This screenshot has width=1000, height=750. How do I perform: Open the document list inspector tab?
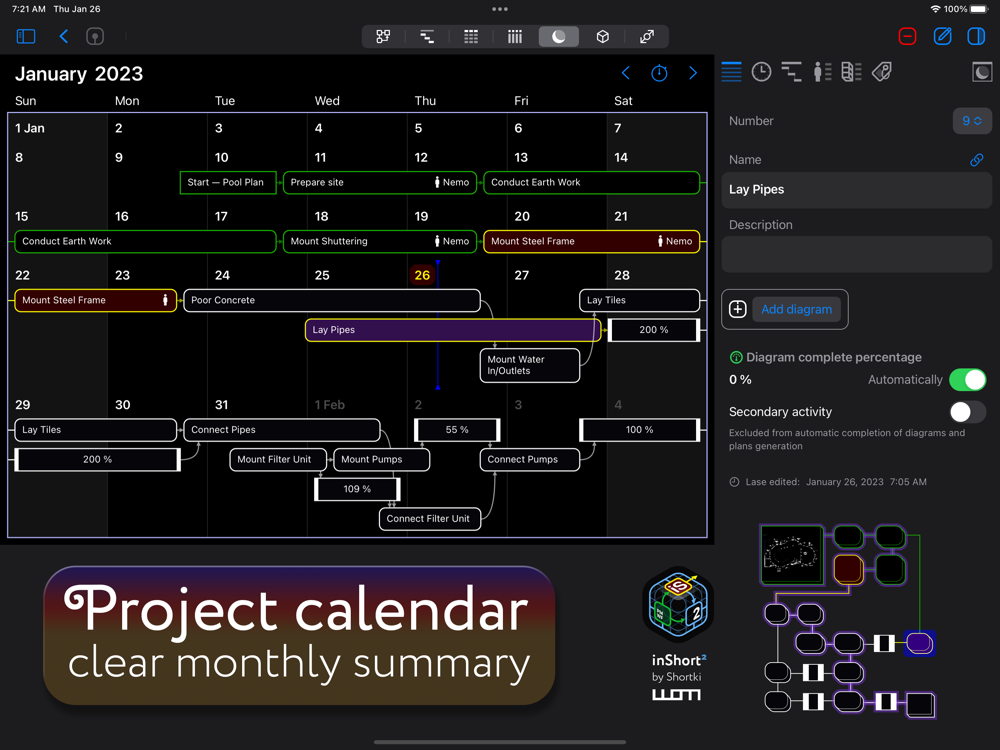point(851,71)
